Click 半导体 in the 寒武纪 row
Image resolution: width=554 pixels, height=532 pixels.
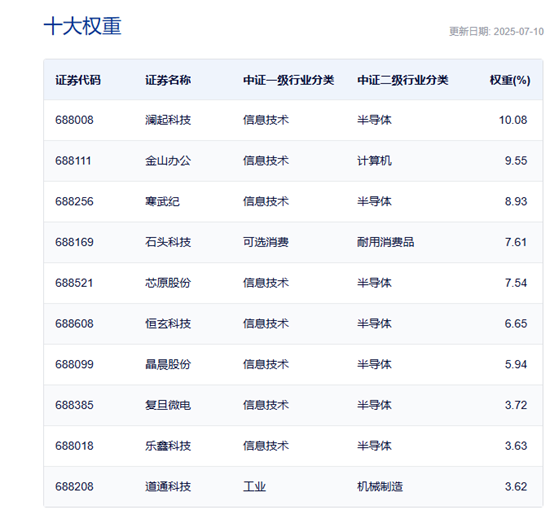(x=375, y=201)
